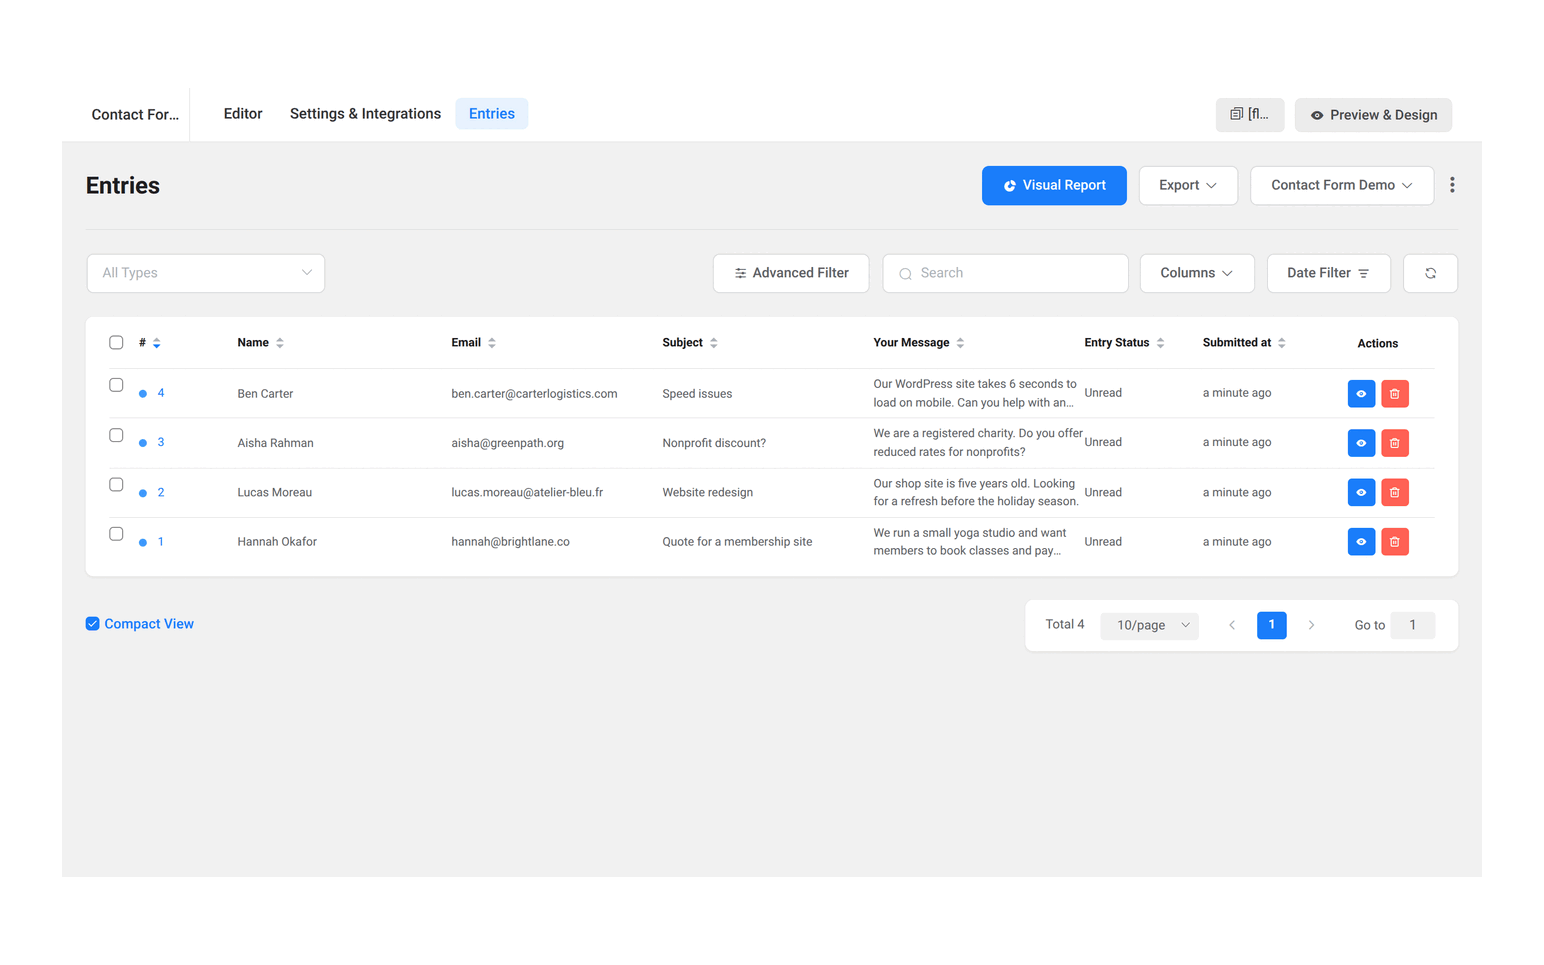The height and width of the screenshot is (965, 1544).
Task: Go to previous page of entries
Action: point(1232,625)
